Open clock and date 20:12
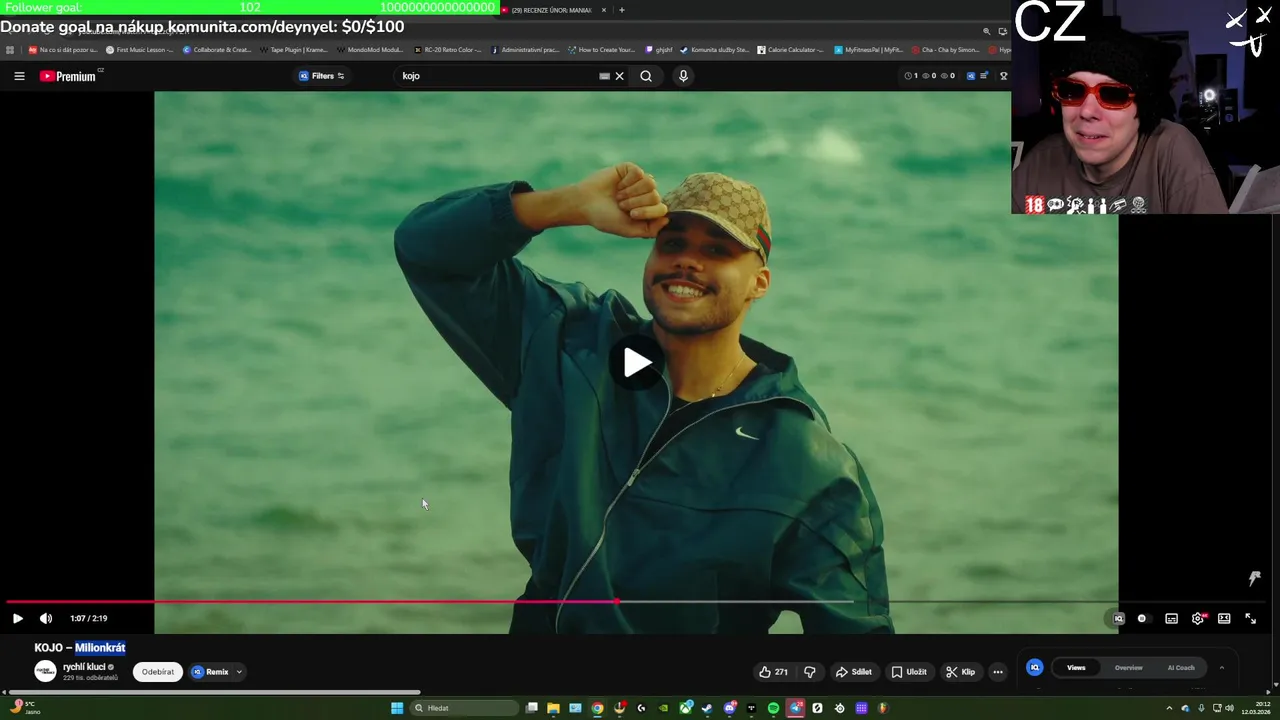The height and width of the screenshot is (720, 1280). click(x=1257, y=709)
